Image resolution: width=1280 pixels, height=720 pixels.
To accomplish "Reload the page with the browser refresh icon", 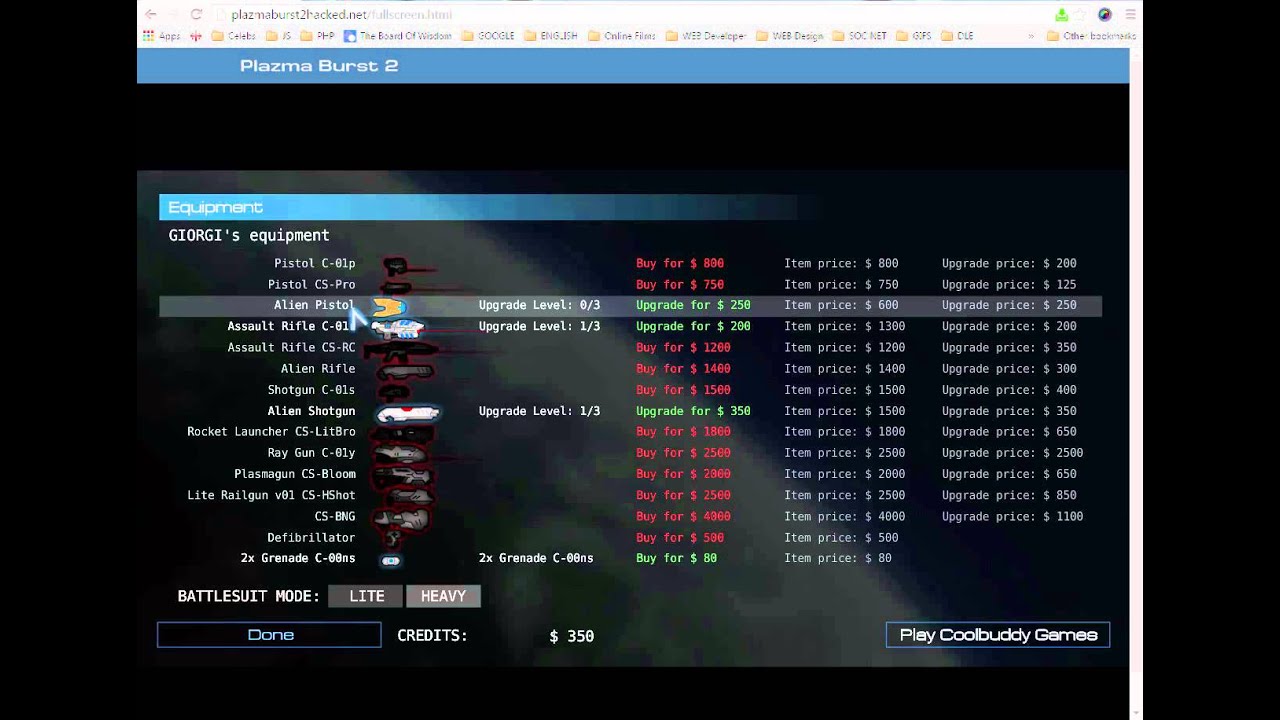I will coord(196,14).
